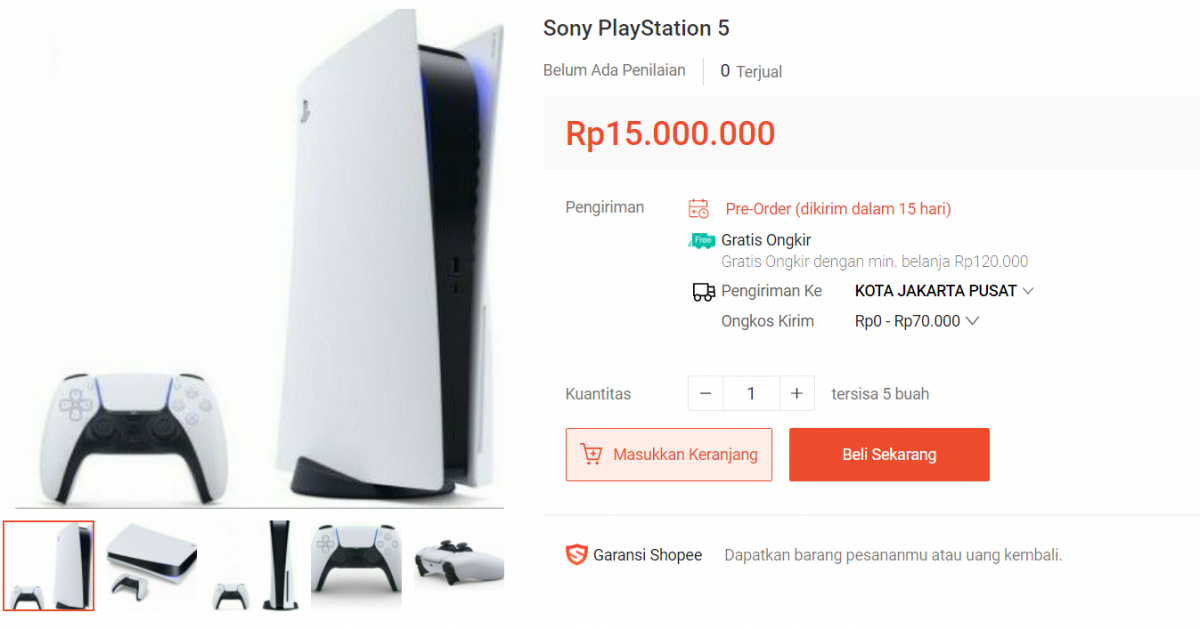The width and height of the screenshot is (1200, 629).
Task: Select the second thumbnail of horizontal PS5
Action: pyautogui.click(x=151, y=565)
